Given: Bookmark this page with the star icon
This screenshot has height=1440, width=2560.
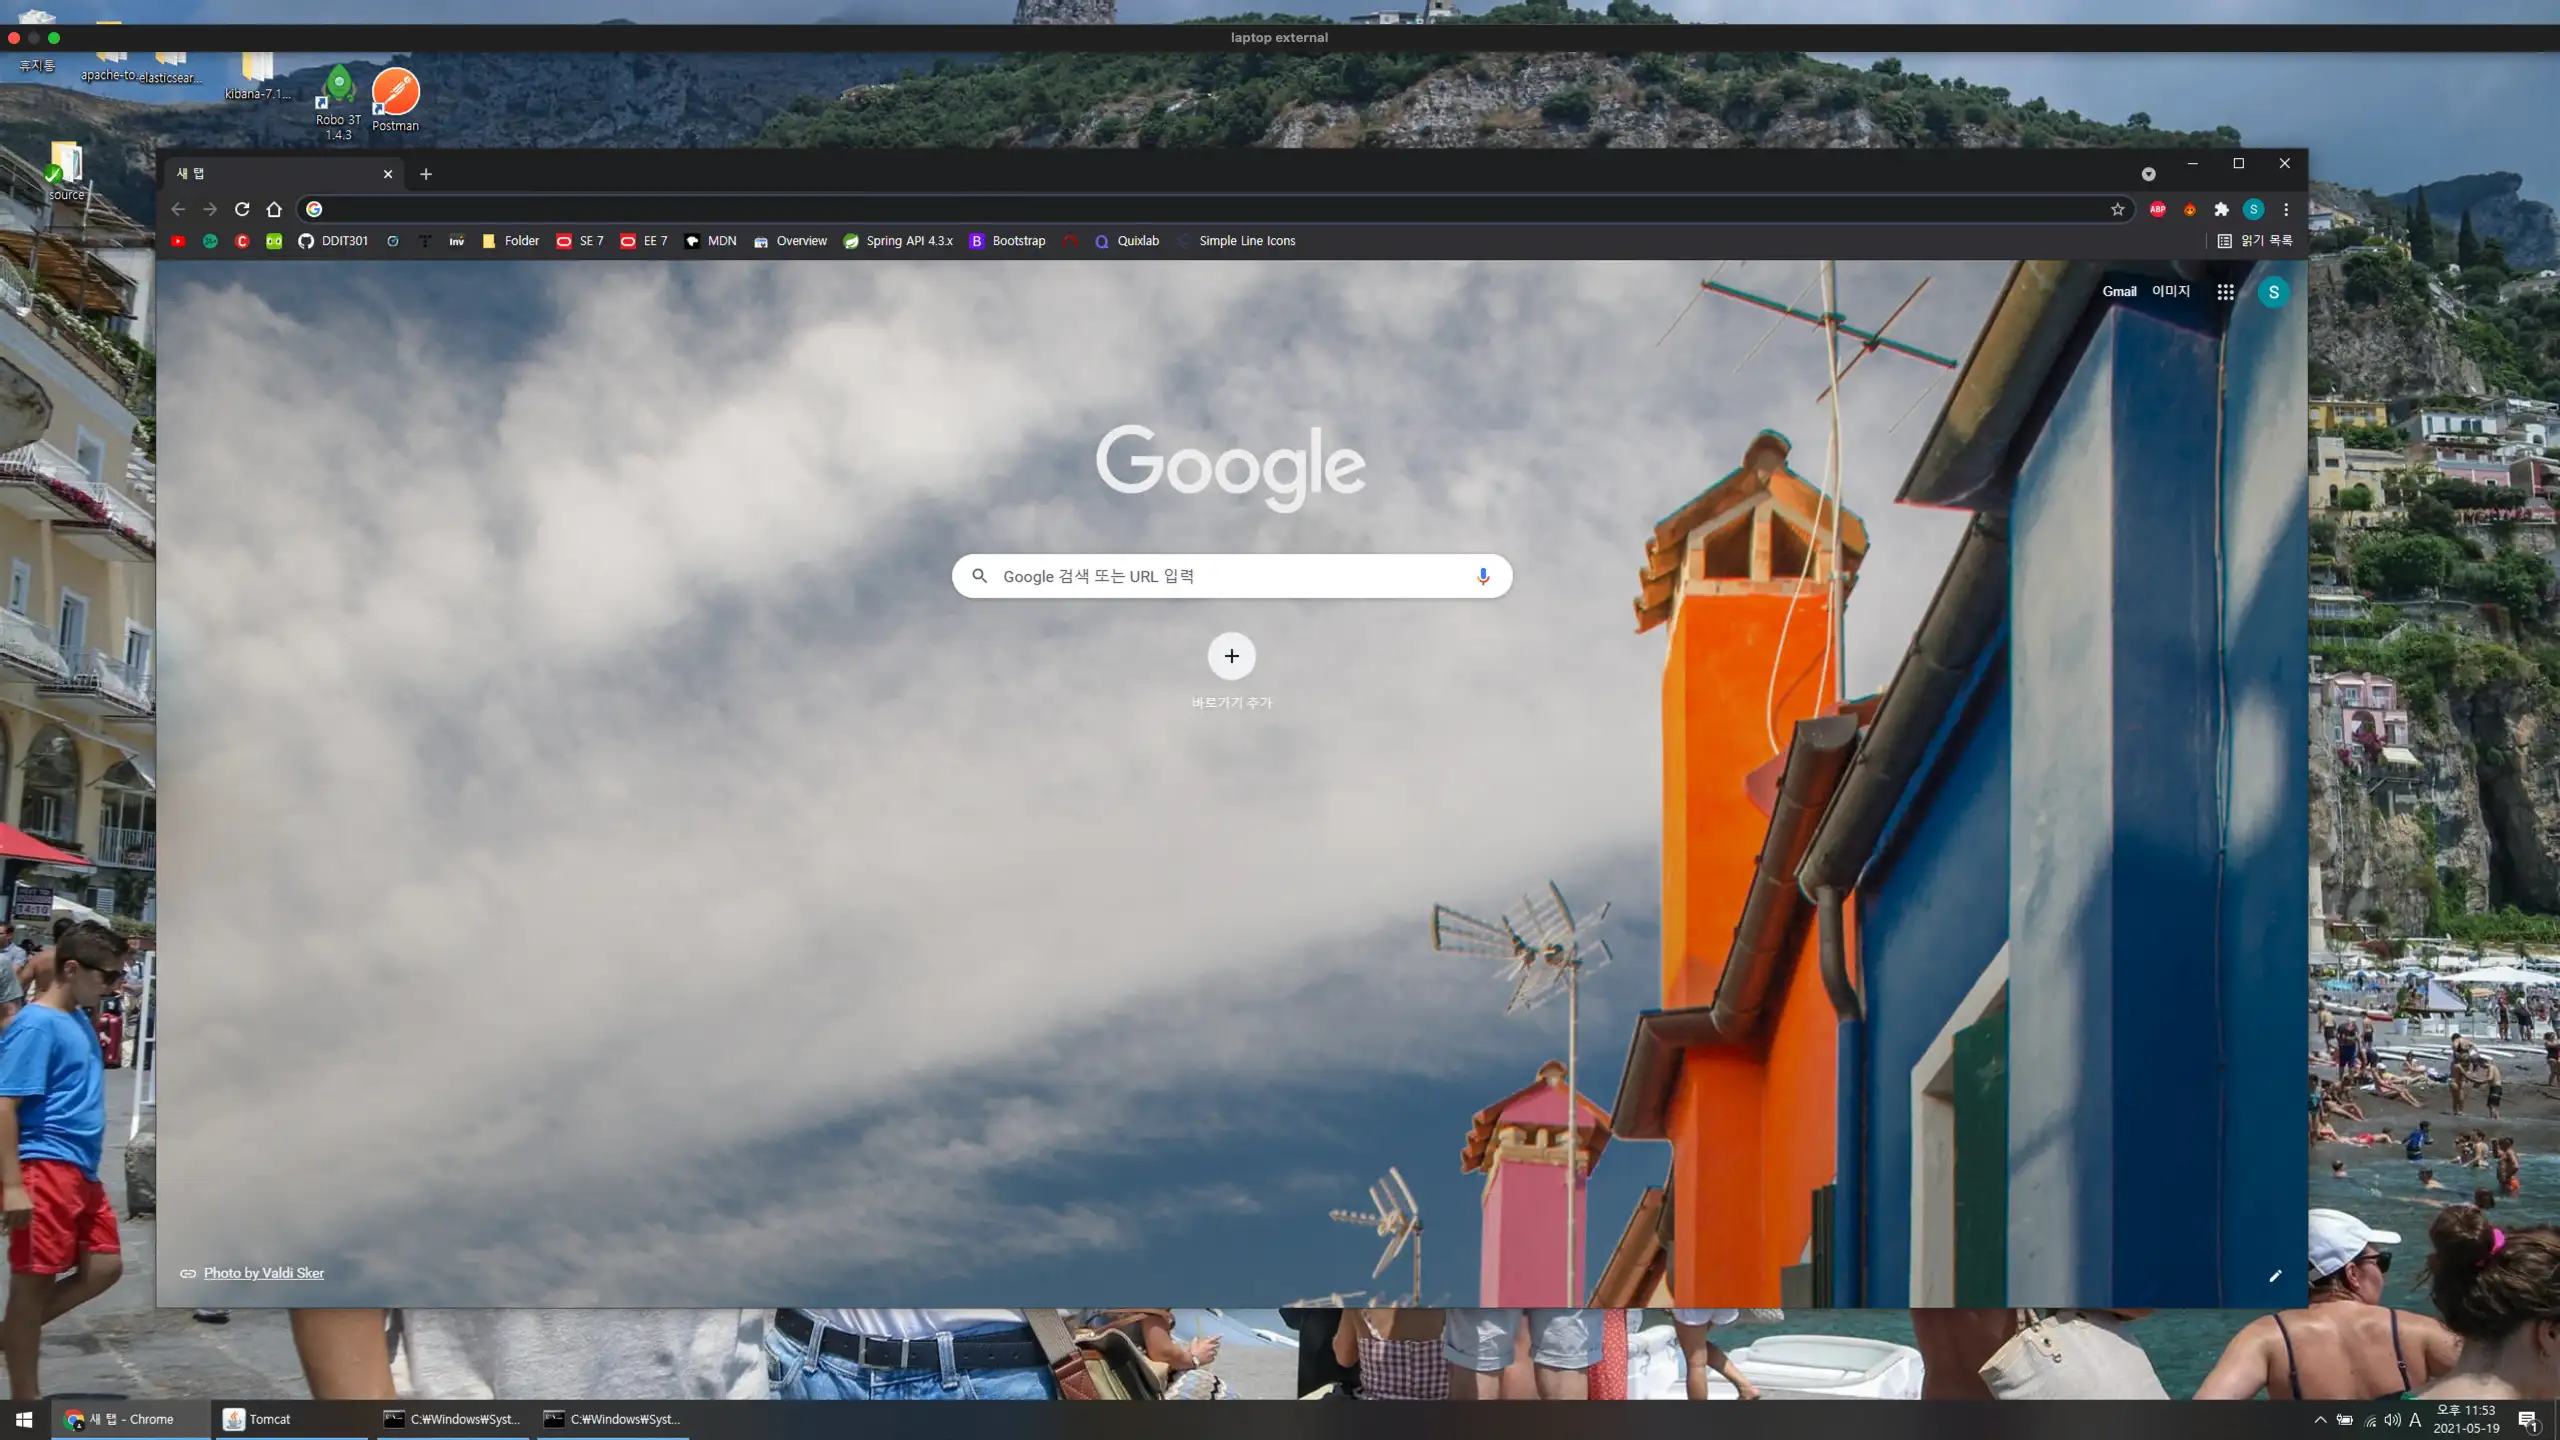Looking at the screenshot, I should (2117, 209).
